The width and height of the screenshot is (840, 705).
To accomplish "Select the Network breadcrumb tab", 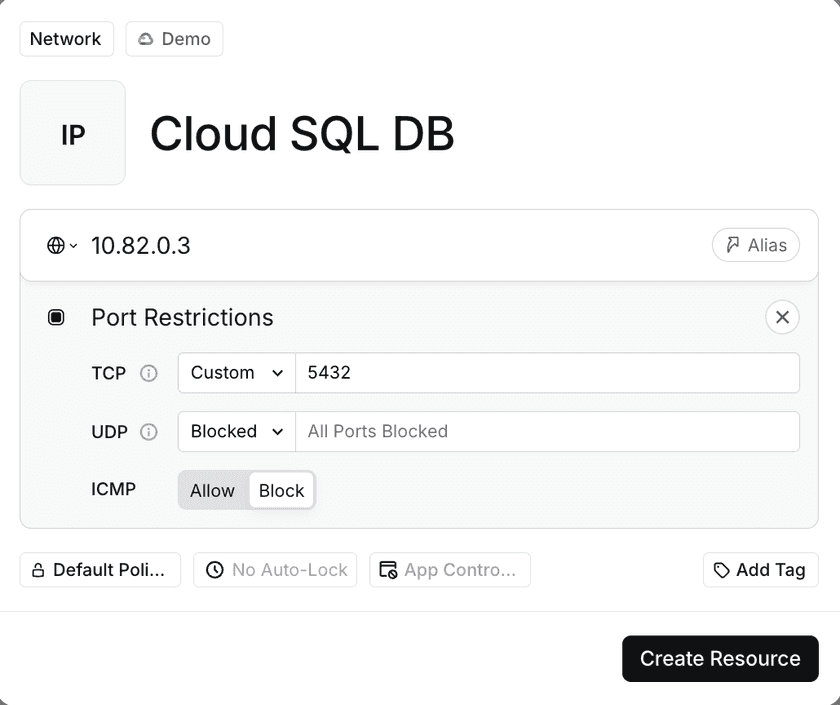I will point(66,39).
